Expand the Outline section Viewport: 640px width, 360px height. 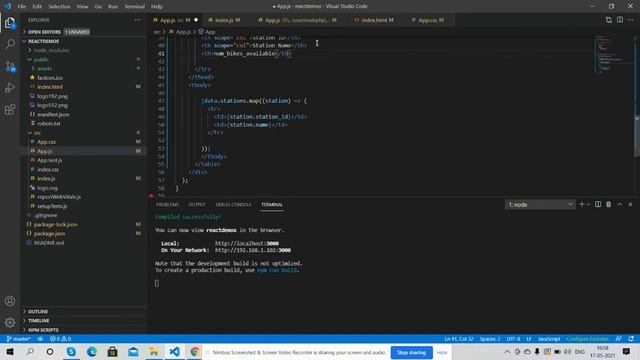(x=38, y=311)
